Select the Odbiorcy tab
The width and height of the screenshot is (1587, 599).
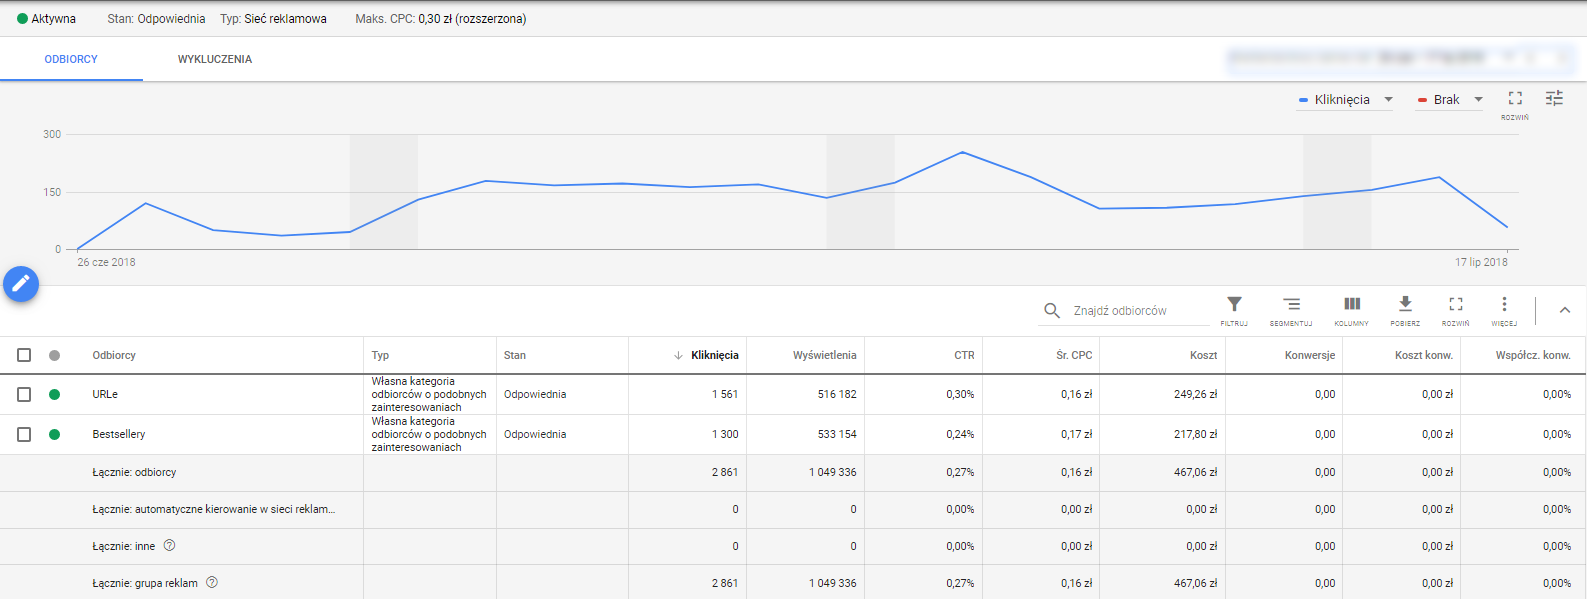71,59
